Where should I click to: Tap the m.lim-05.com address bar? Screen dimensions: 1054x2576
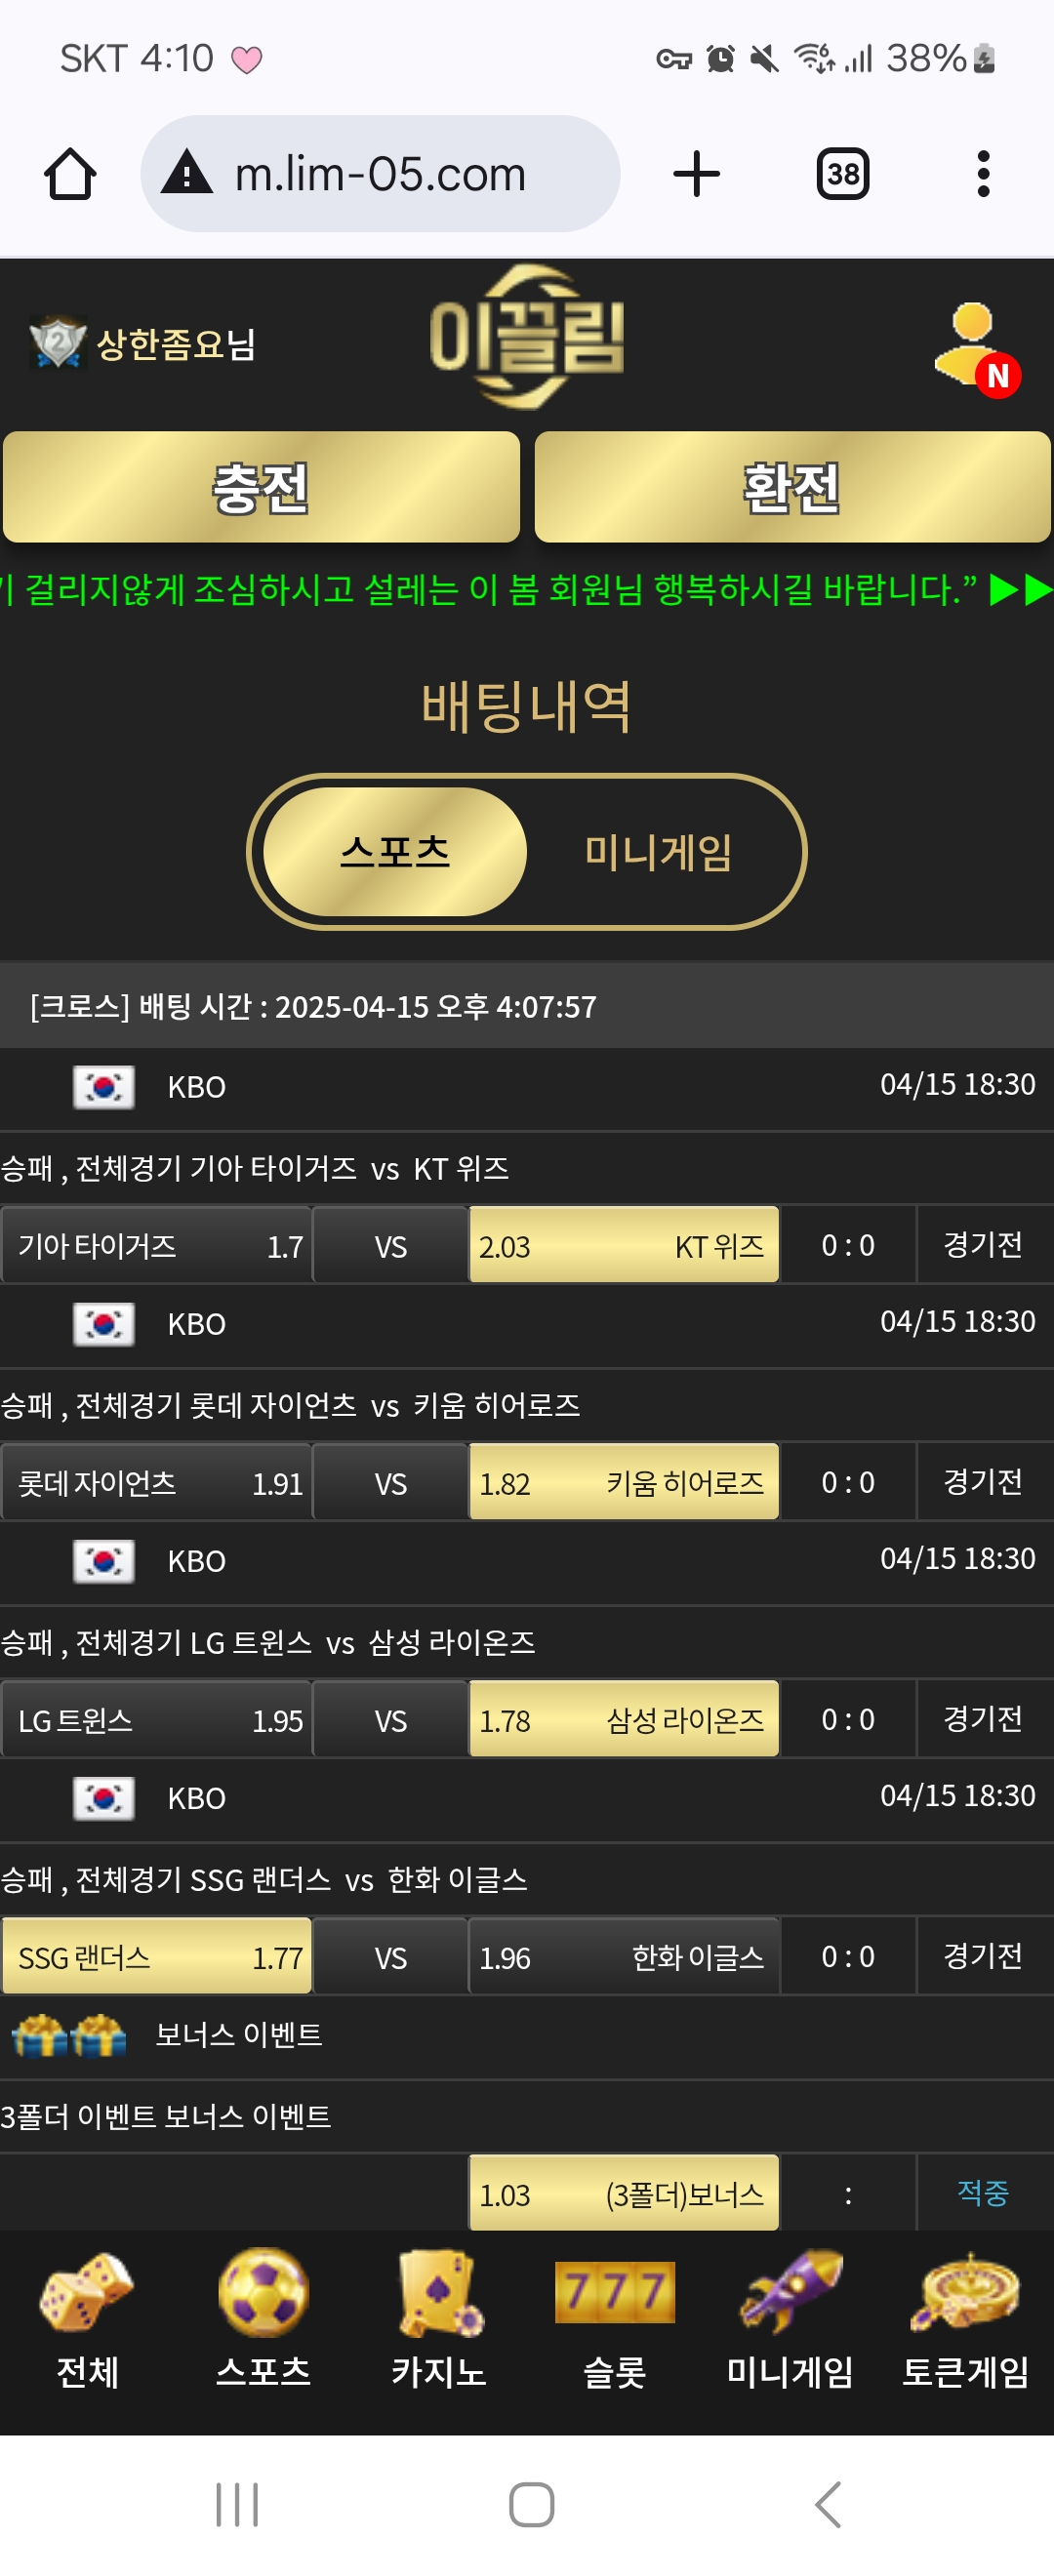[x=380, y=175]
